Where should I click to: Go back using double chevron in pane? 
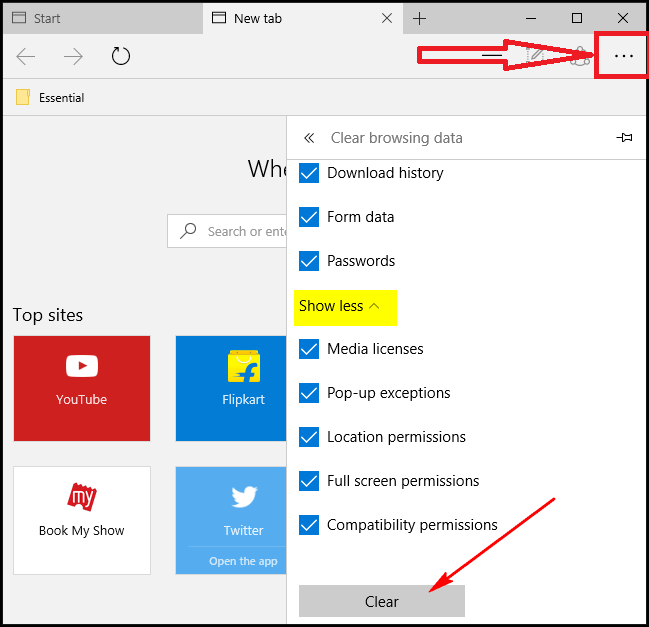(x=309, y=138)
